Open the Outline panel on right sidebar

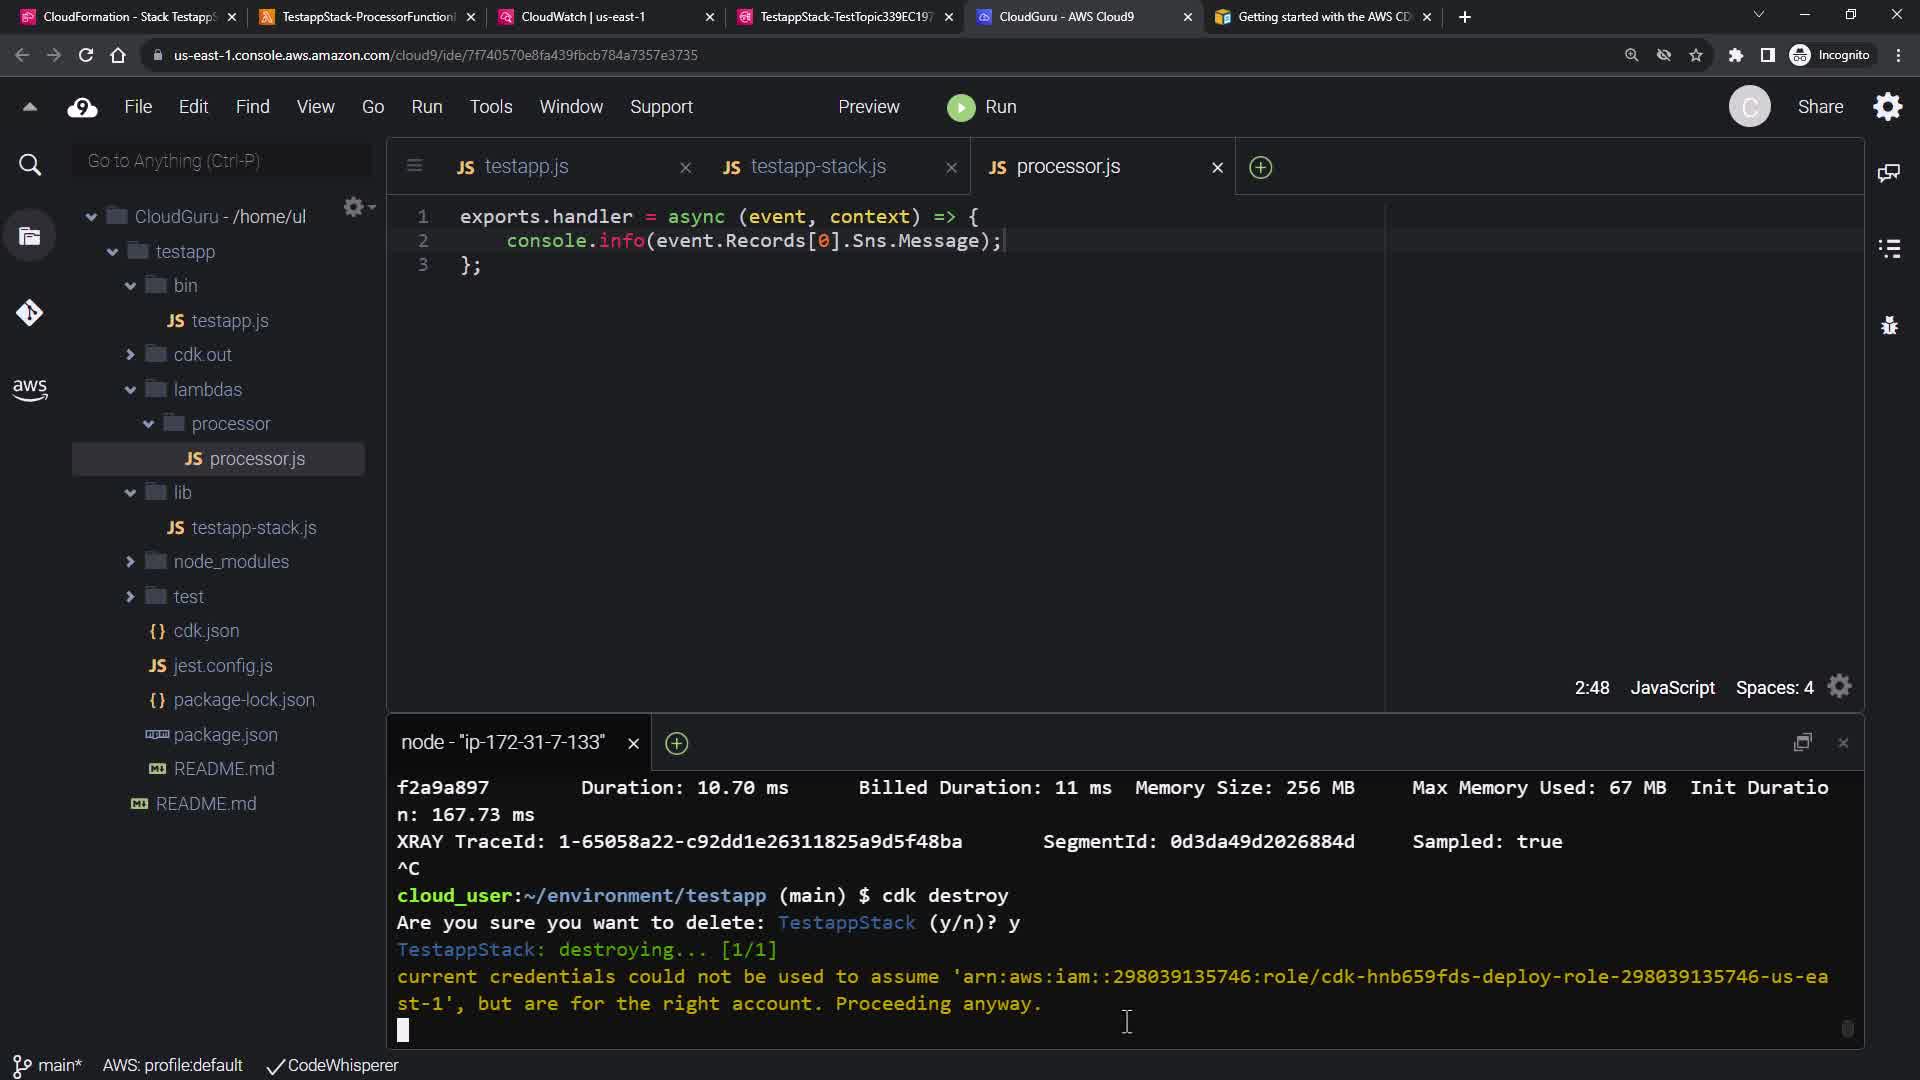(x=1888, y=248)
